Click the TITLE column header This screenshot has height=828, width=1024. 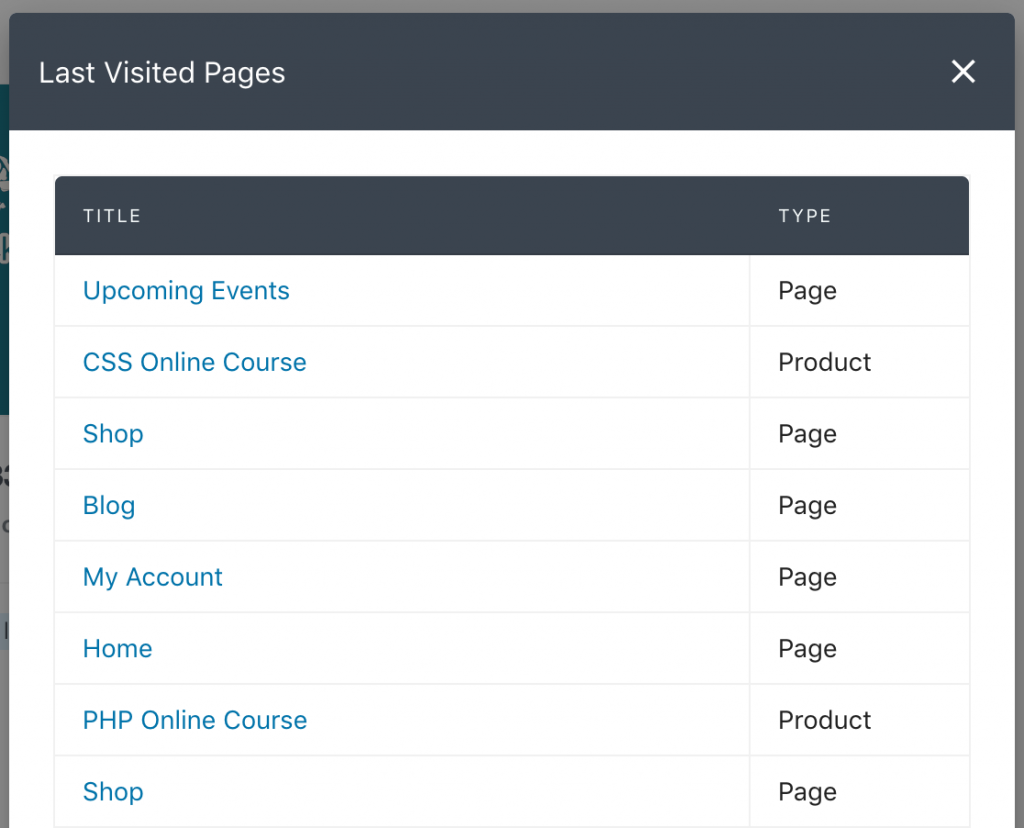point(111,215)
